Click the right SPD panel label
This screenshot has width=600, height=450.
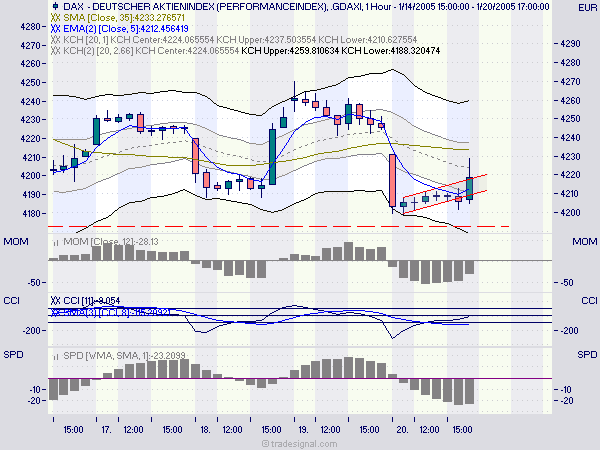(587, 355)
